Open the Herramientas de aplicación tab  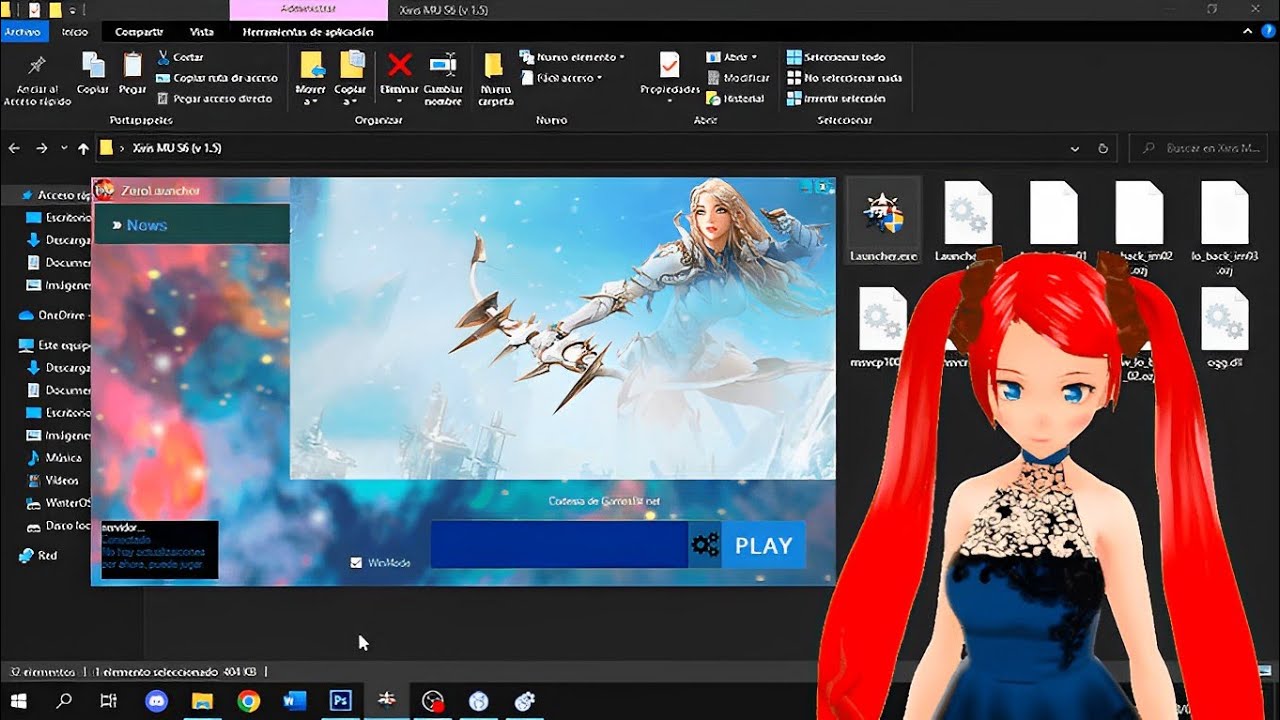click(308, 32)
